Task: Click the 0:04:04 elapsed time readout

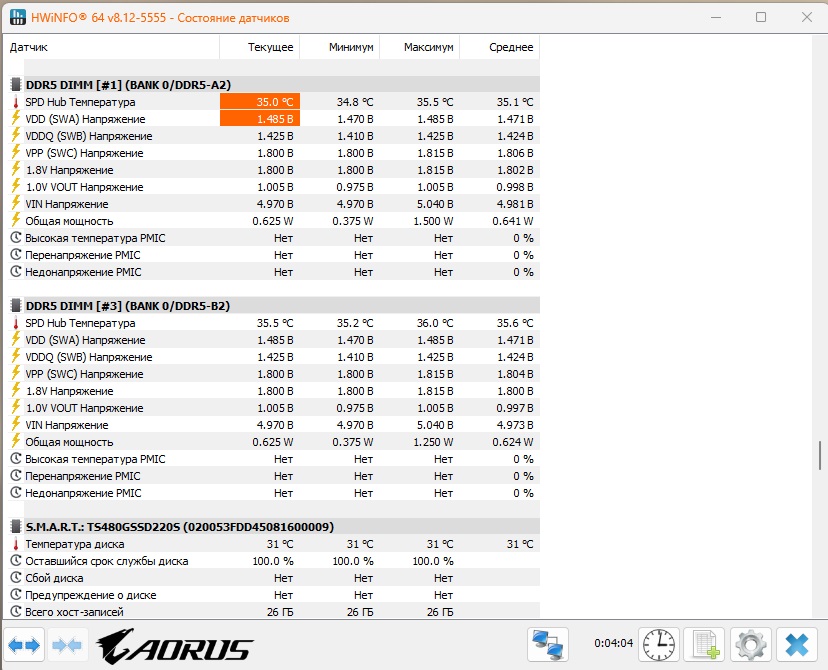Action: pyautogui.click(x=613, y=643)
